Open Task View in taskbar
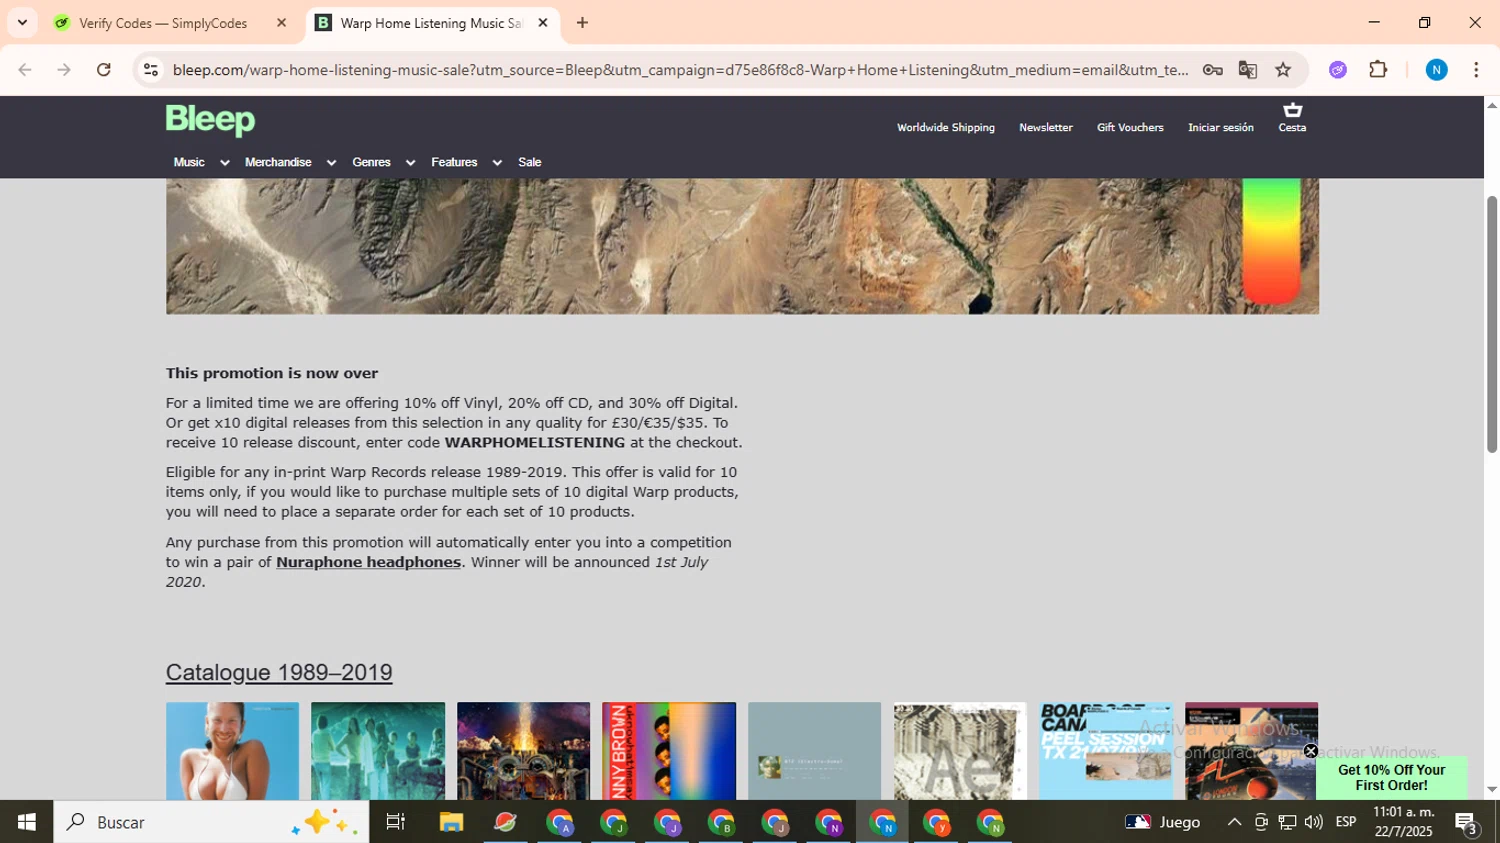 [396, 822]
